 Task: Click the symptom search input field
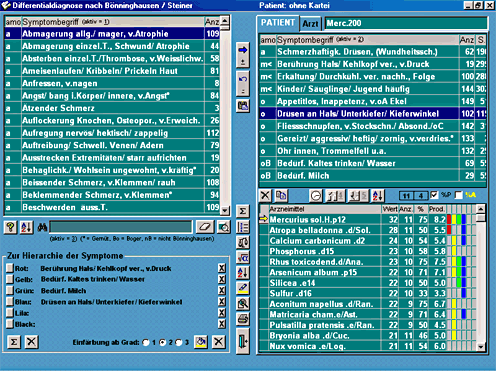(x=121, y=227)
